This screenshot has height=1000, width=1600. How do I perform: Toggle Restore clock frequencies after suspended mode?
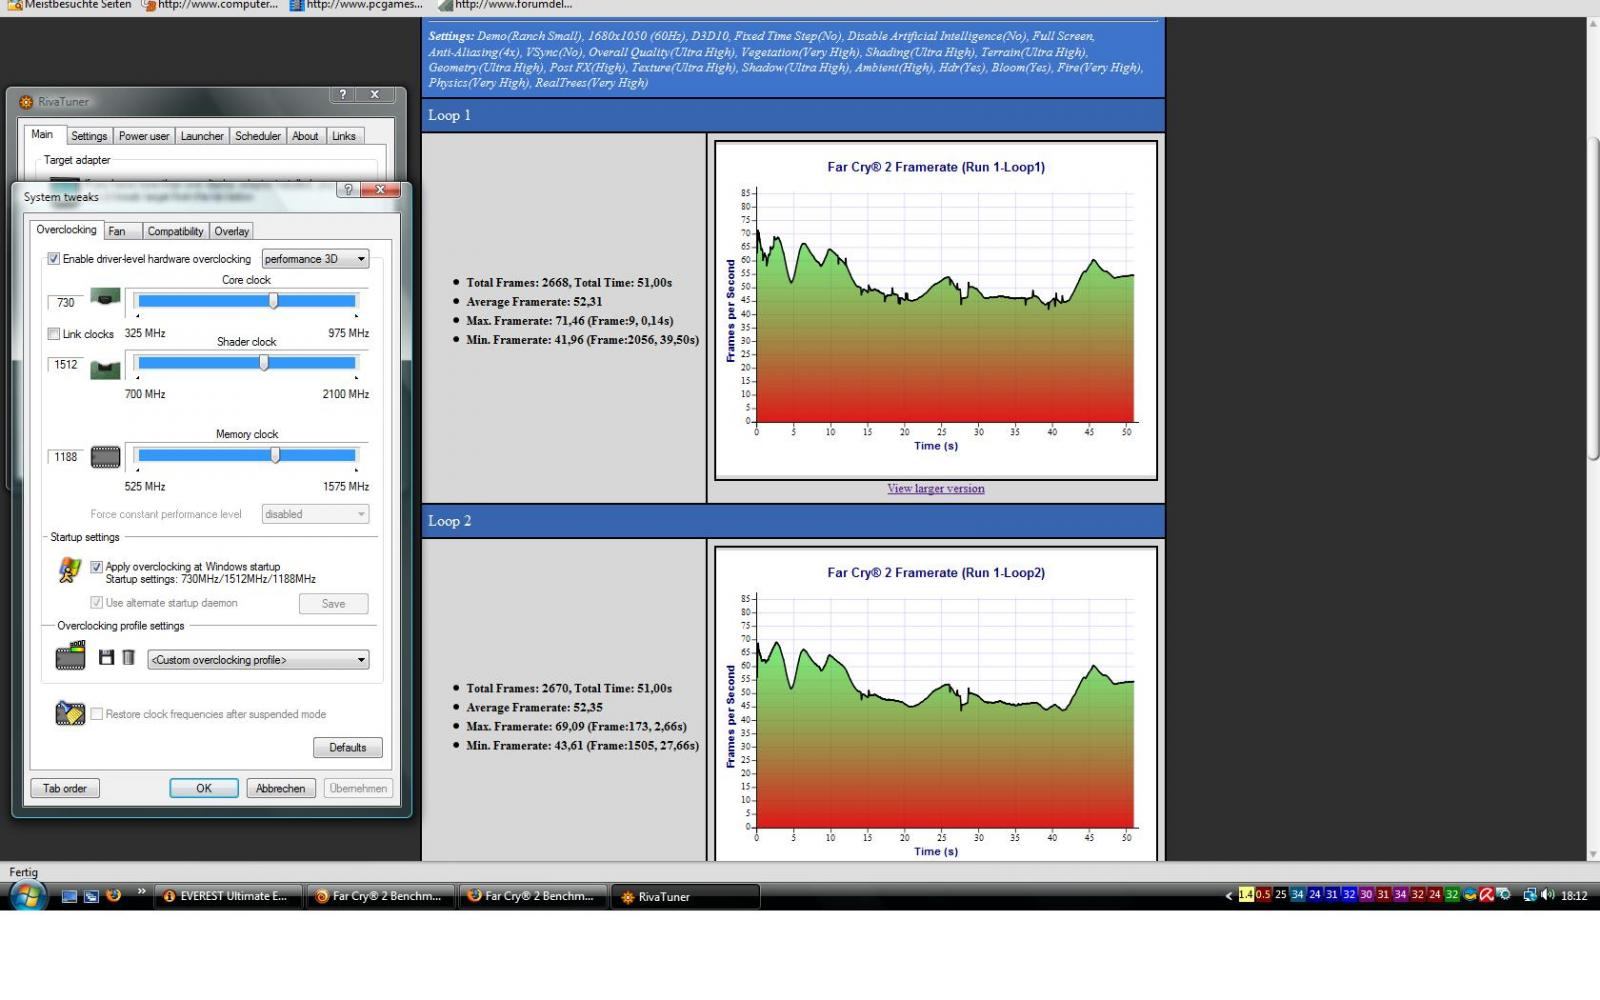[97, 713]
